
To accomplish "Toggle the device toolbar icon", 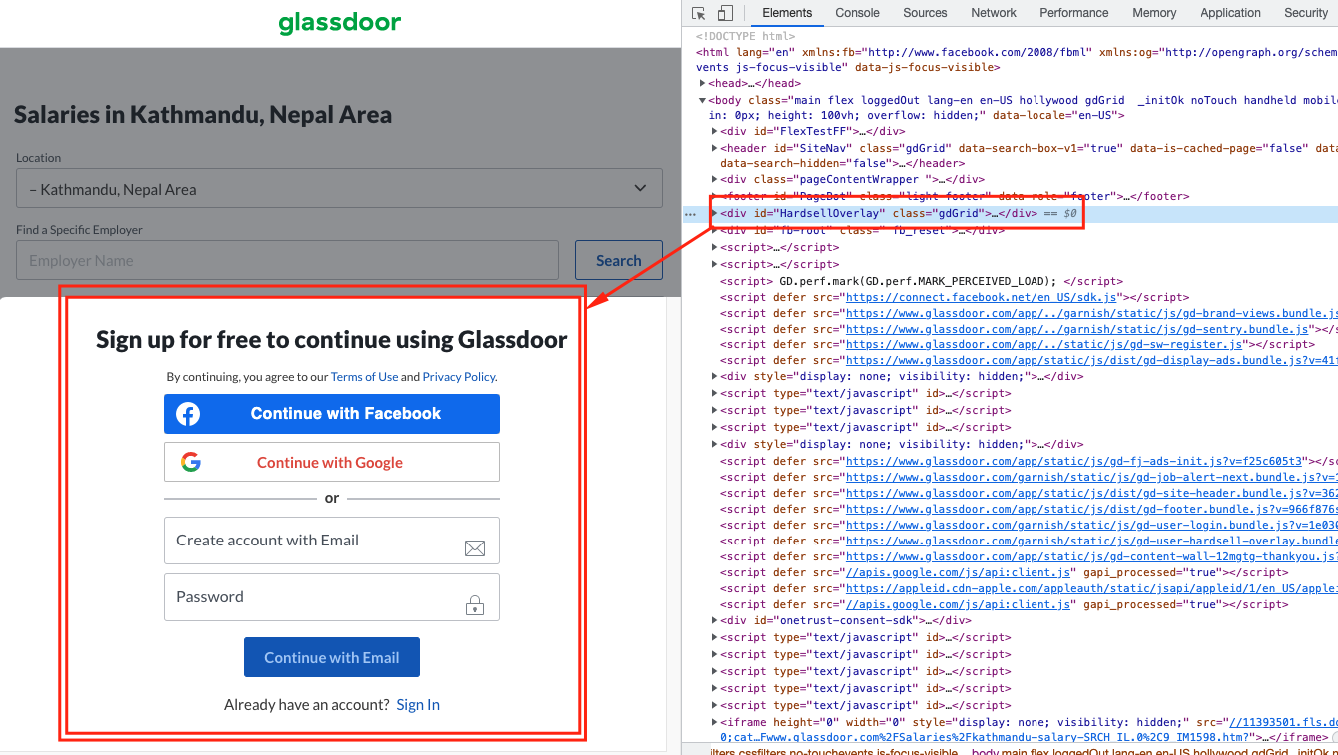I will coord(725,13).
